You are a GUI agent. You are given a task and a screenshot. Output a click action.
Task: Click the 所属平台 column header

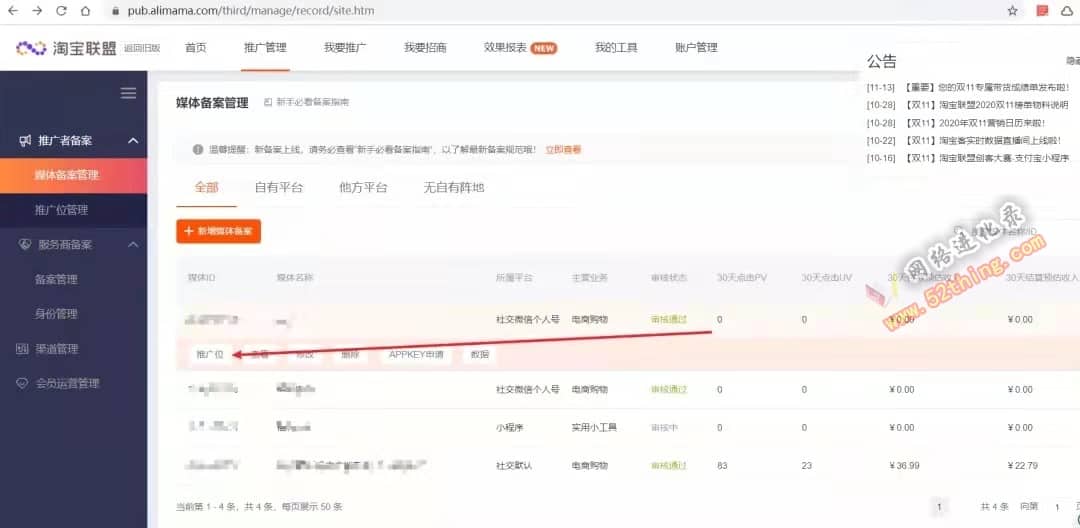click(514, 278)
